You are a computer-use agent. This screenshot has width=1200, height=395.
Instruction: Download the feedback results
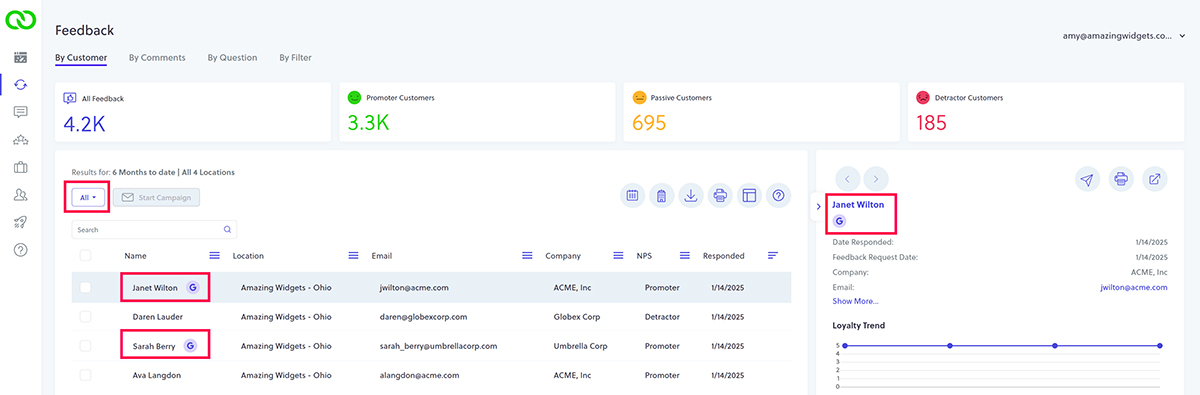tap(690, 196)
